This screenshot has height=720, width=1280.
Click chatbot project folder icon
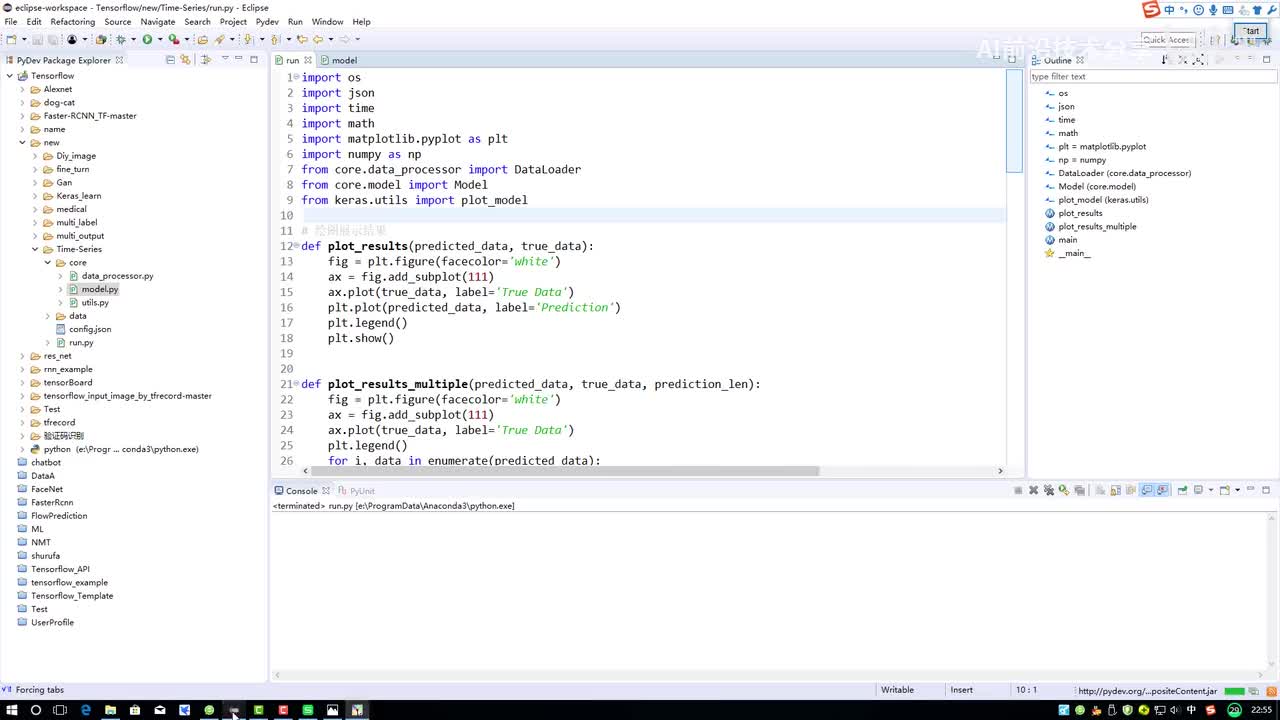tap(22, 463)
